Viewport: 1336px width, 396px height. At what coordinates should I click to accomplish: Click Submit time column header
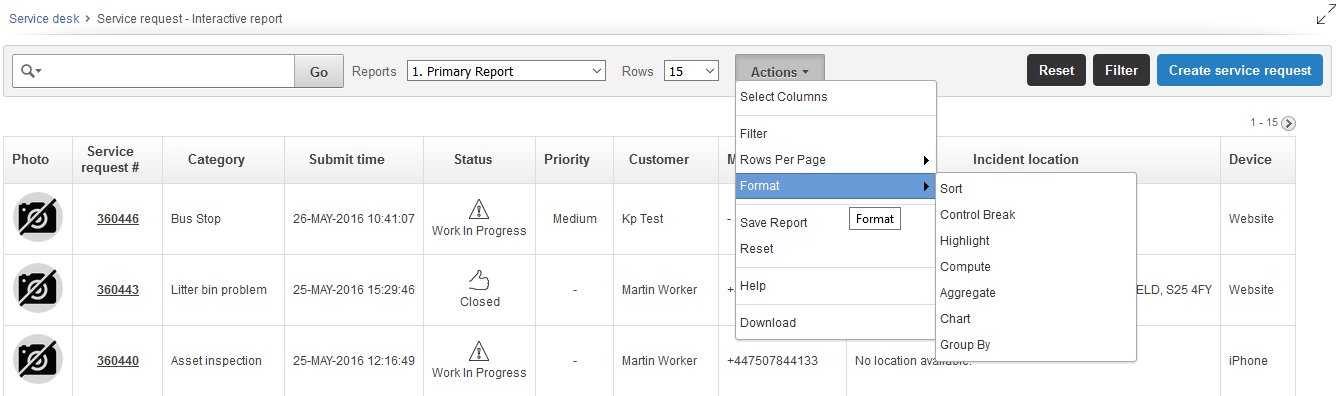click(x=347, y=160)
